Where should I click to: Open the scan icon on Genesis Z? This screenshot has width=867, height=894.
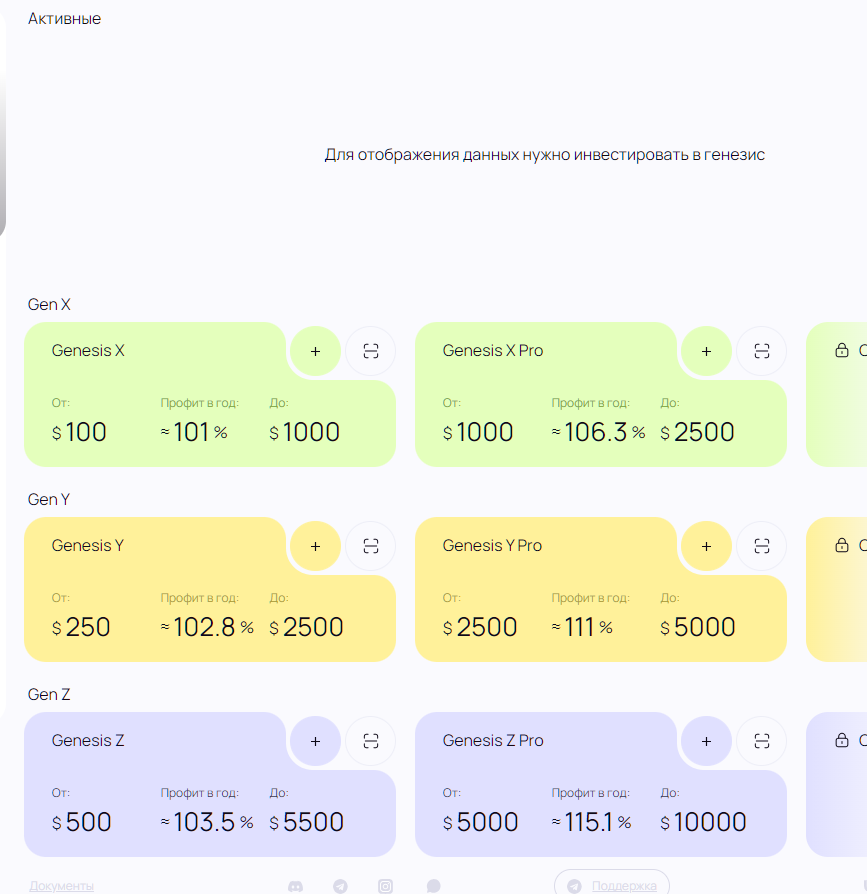371,741
